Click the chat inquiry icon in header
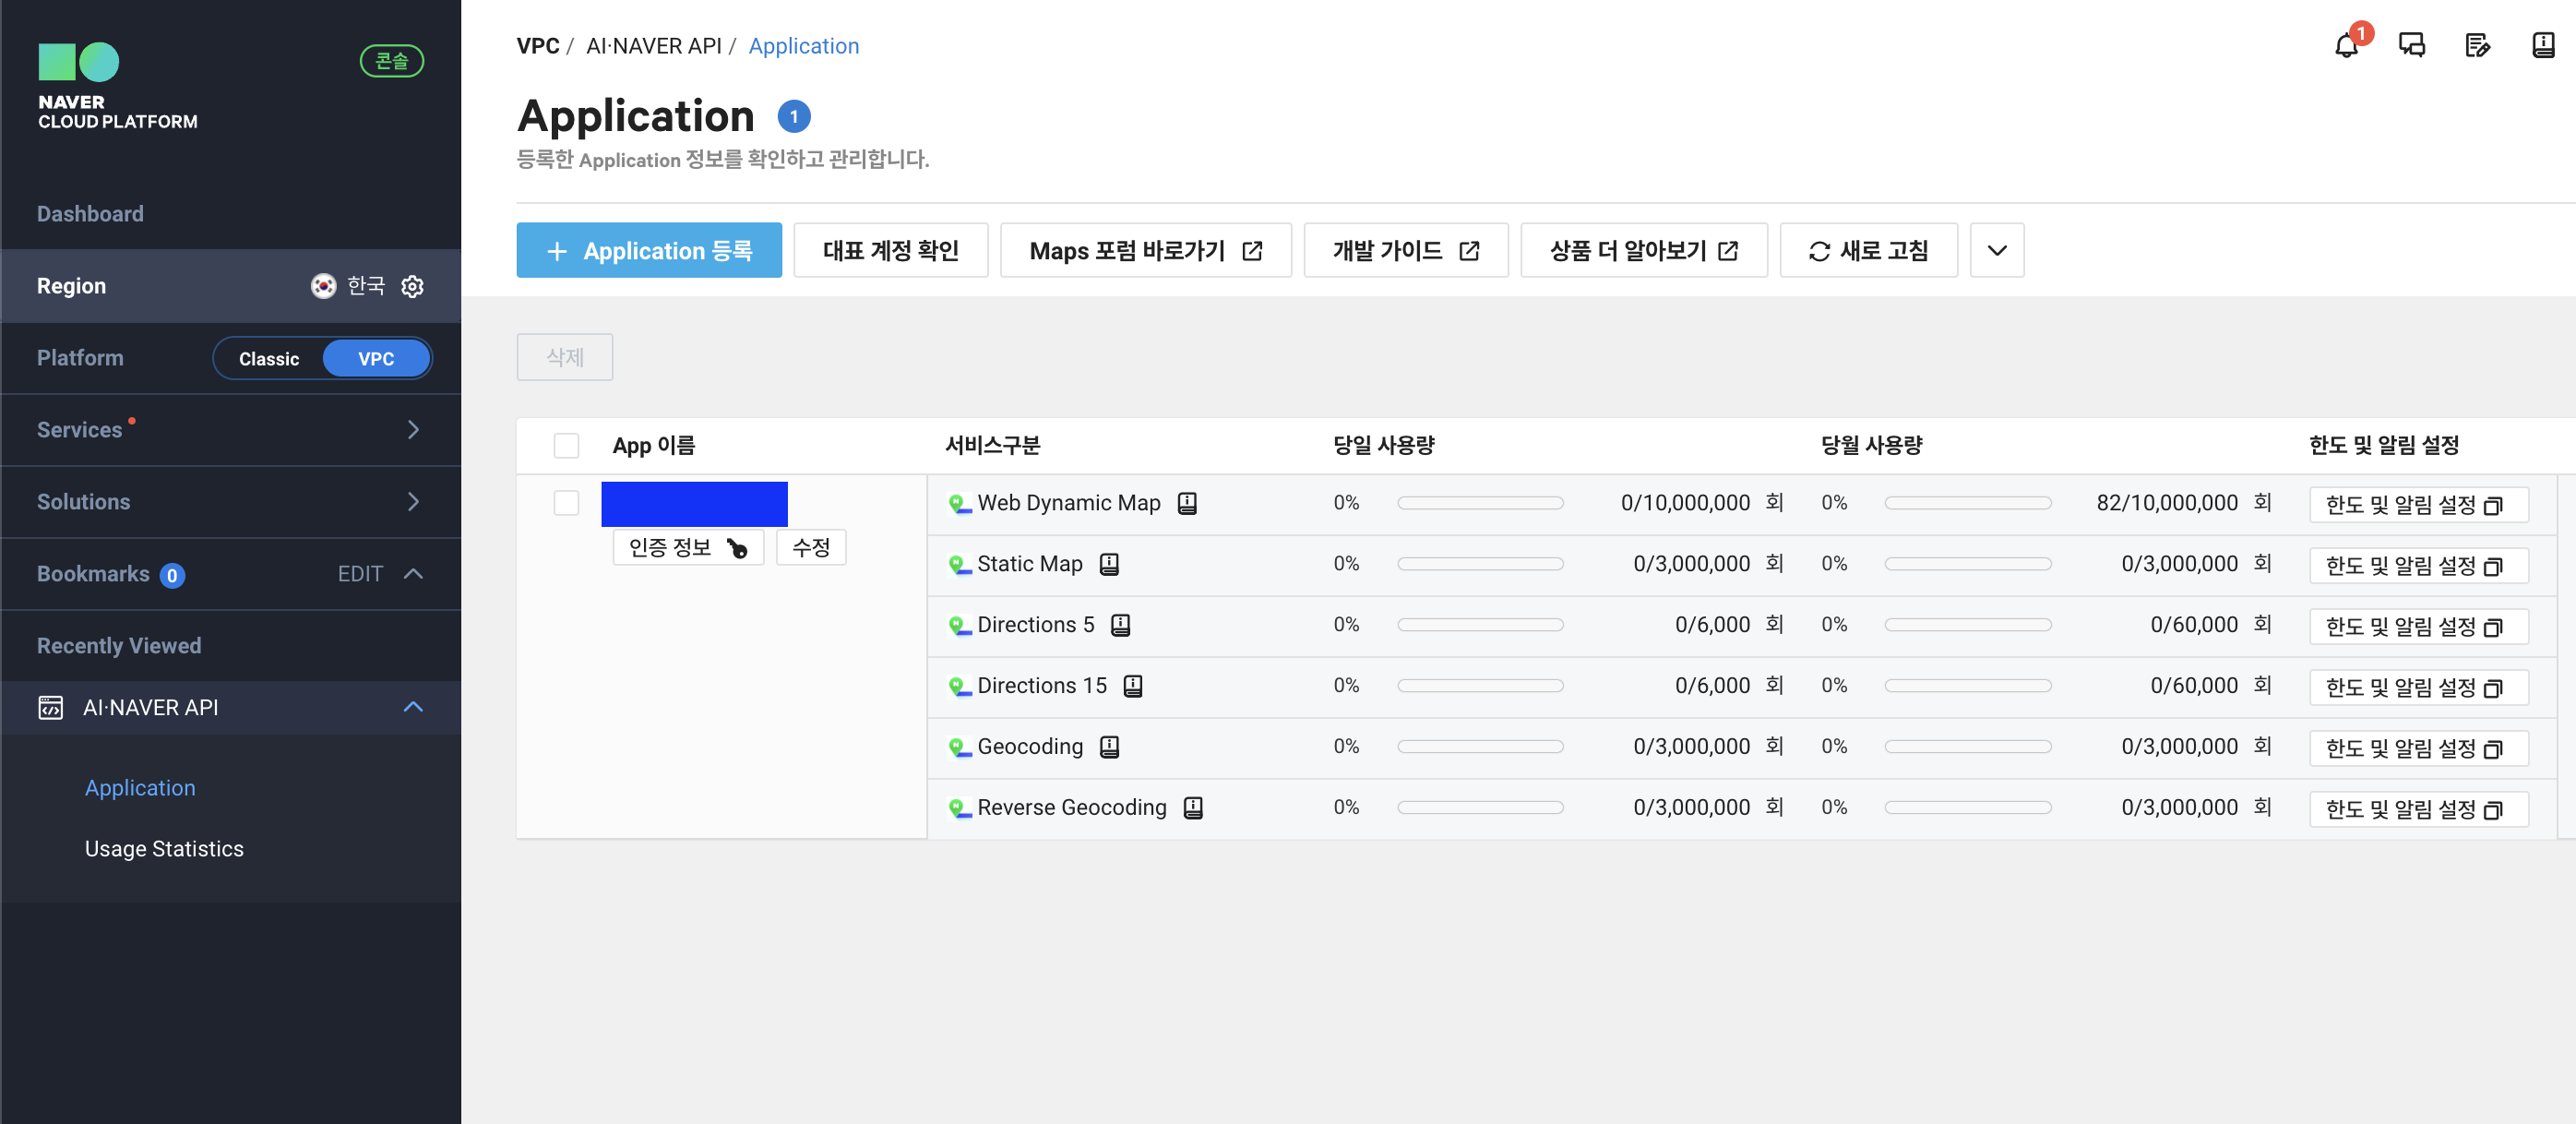Screen dimensions: 2576x1124 click(2411, 46)
